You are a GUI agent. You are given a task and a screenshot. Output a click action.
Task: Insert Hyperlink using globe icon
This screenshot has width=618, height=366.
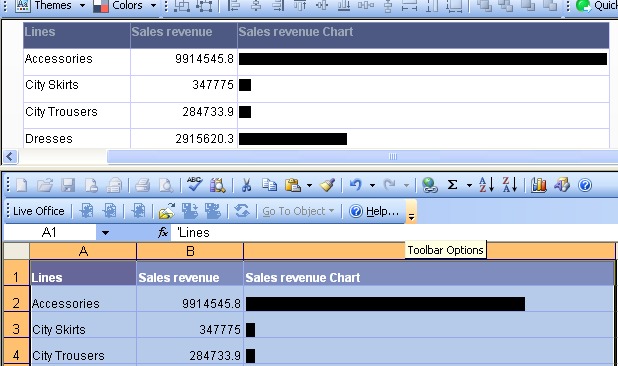[x=430, y=185]
